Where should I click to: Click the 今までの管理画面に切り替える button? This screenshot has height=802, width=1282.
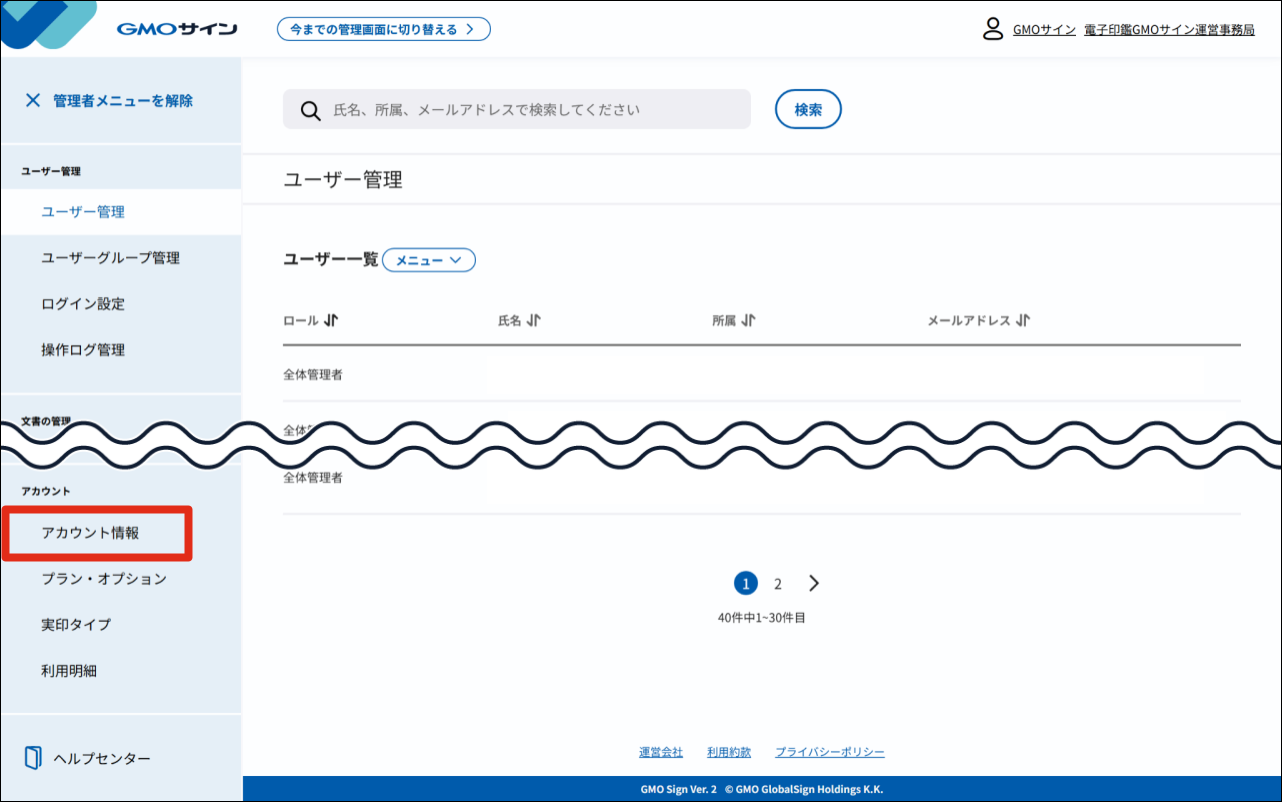click(384, 28)
